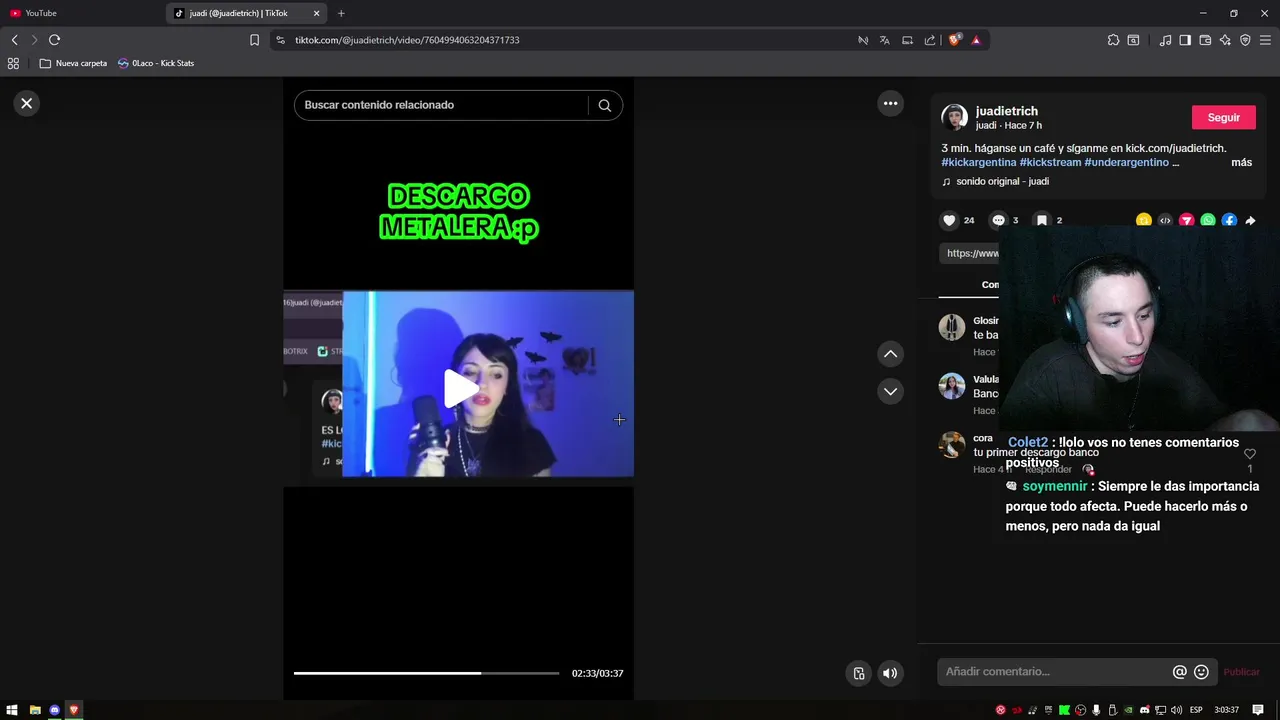
Task: Go forward in browser history
Action: click(x=34, y=40)
